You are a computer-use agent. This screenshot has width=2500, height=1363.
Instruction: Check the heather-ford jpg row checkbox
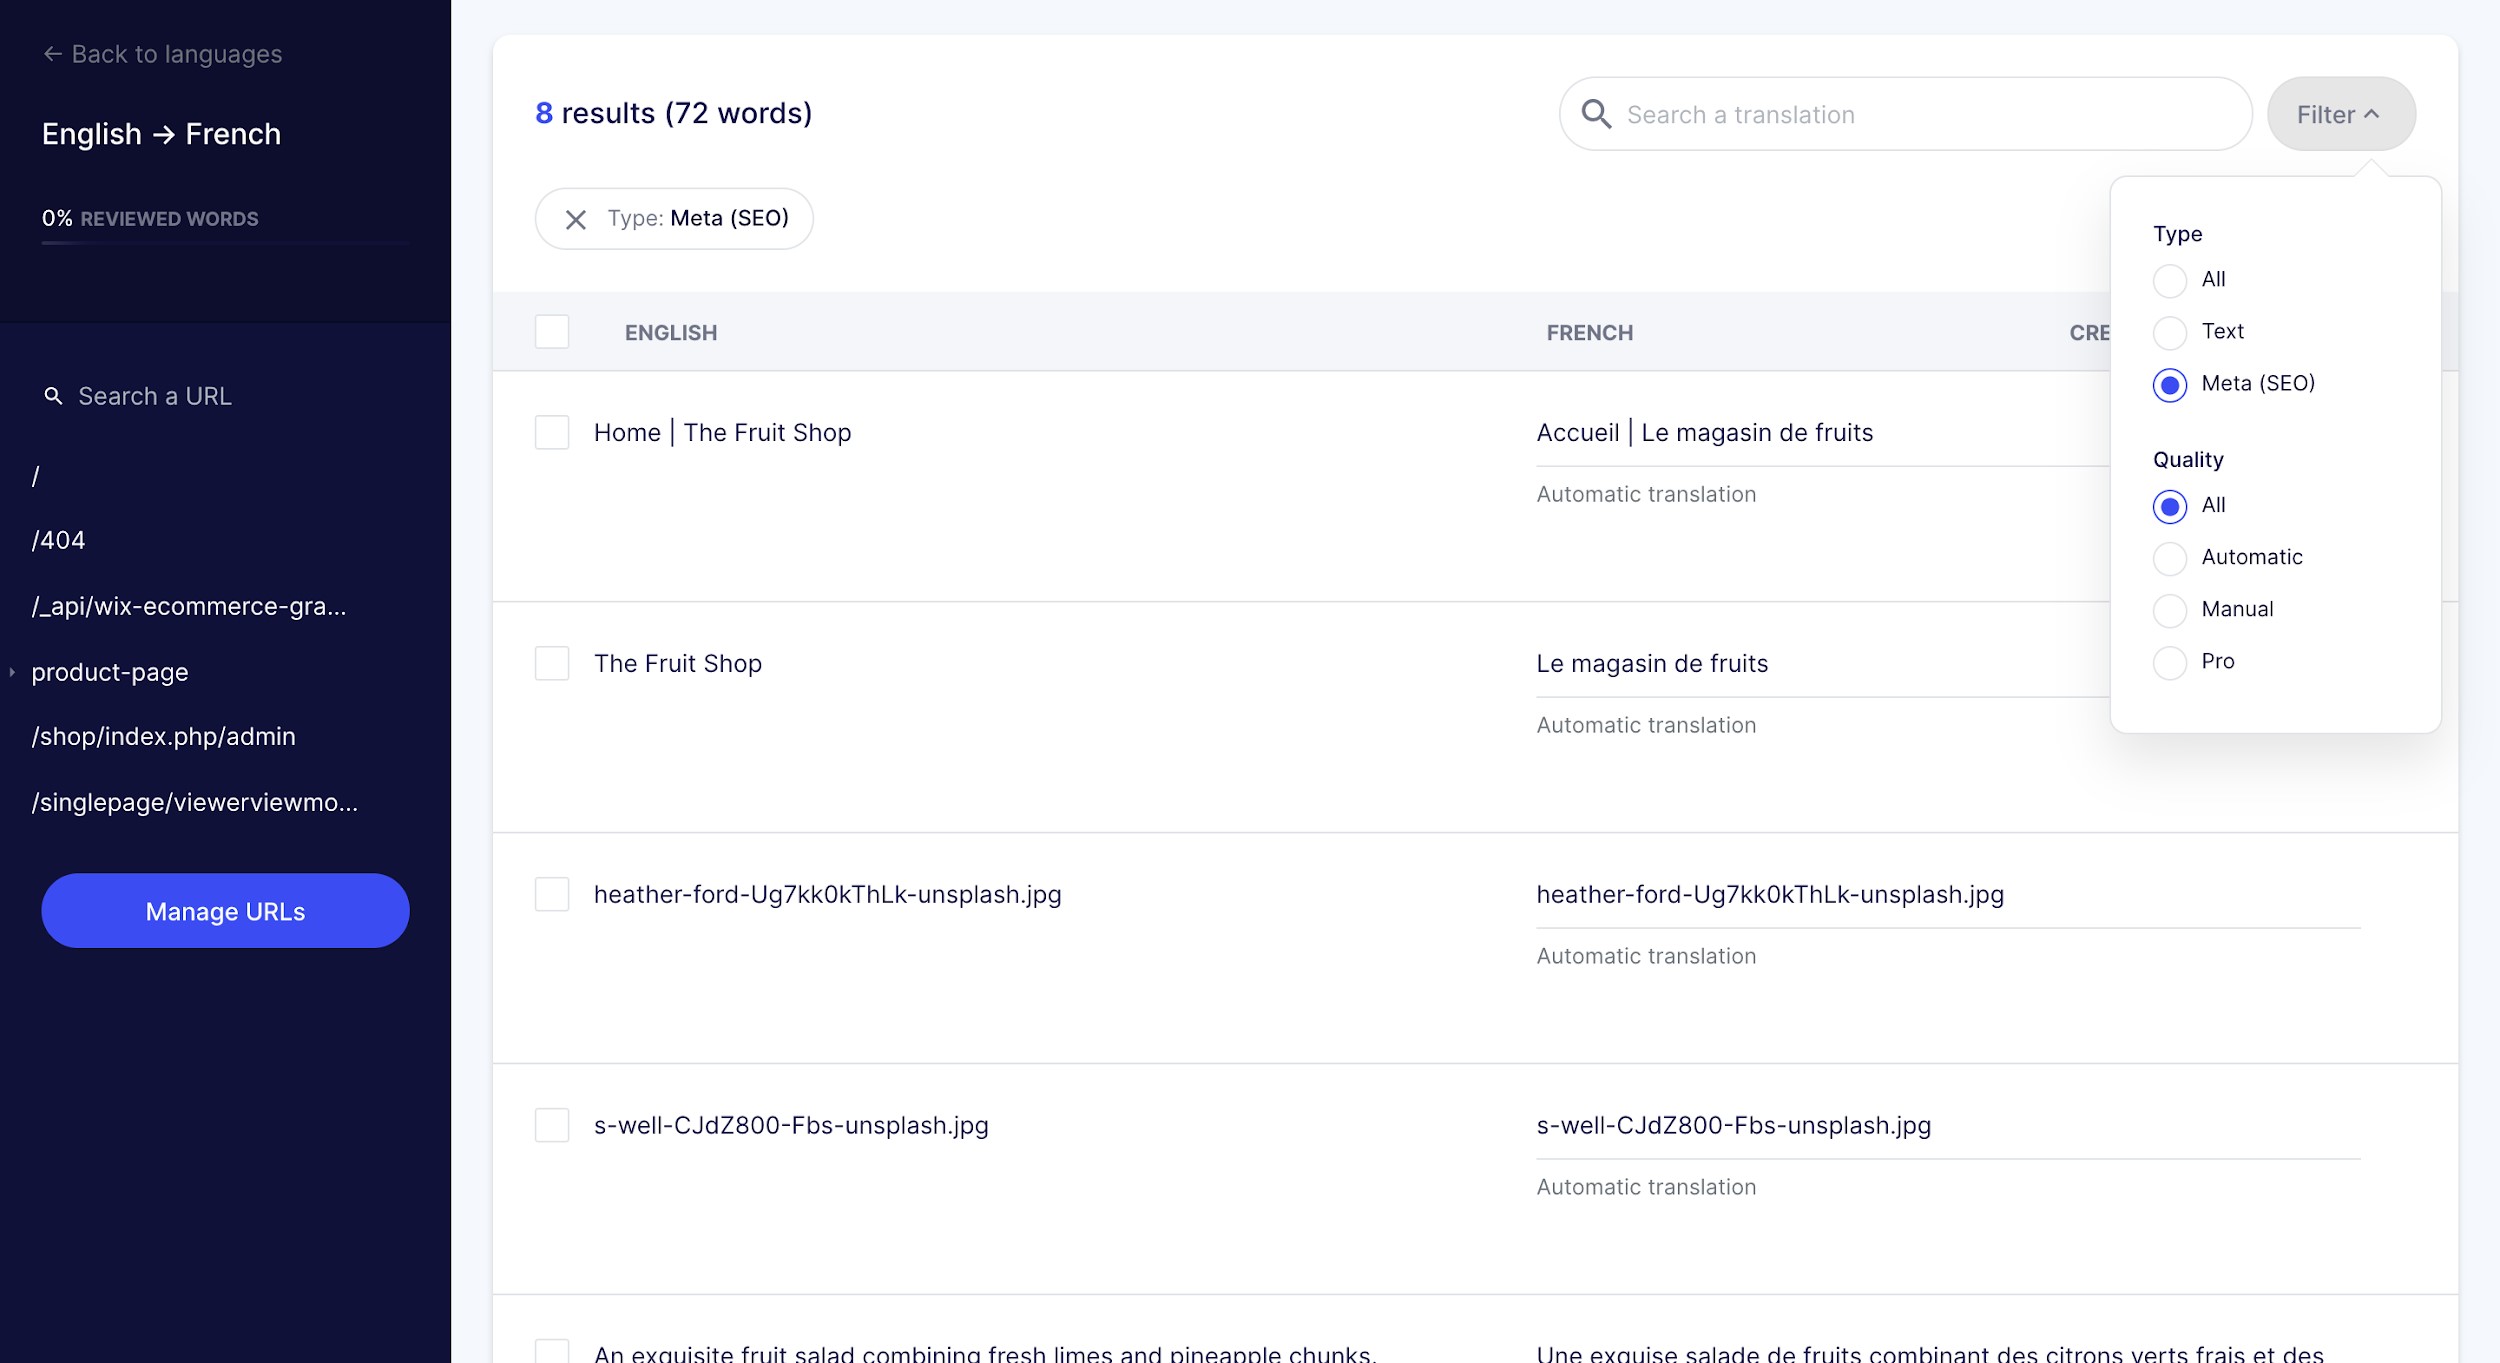tap(552, 895)
